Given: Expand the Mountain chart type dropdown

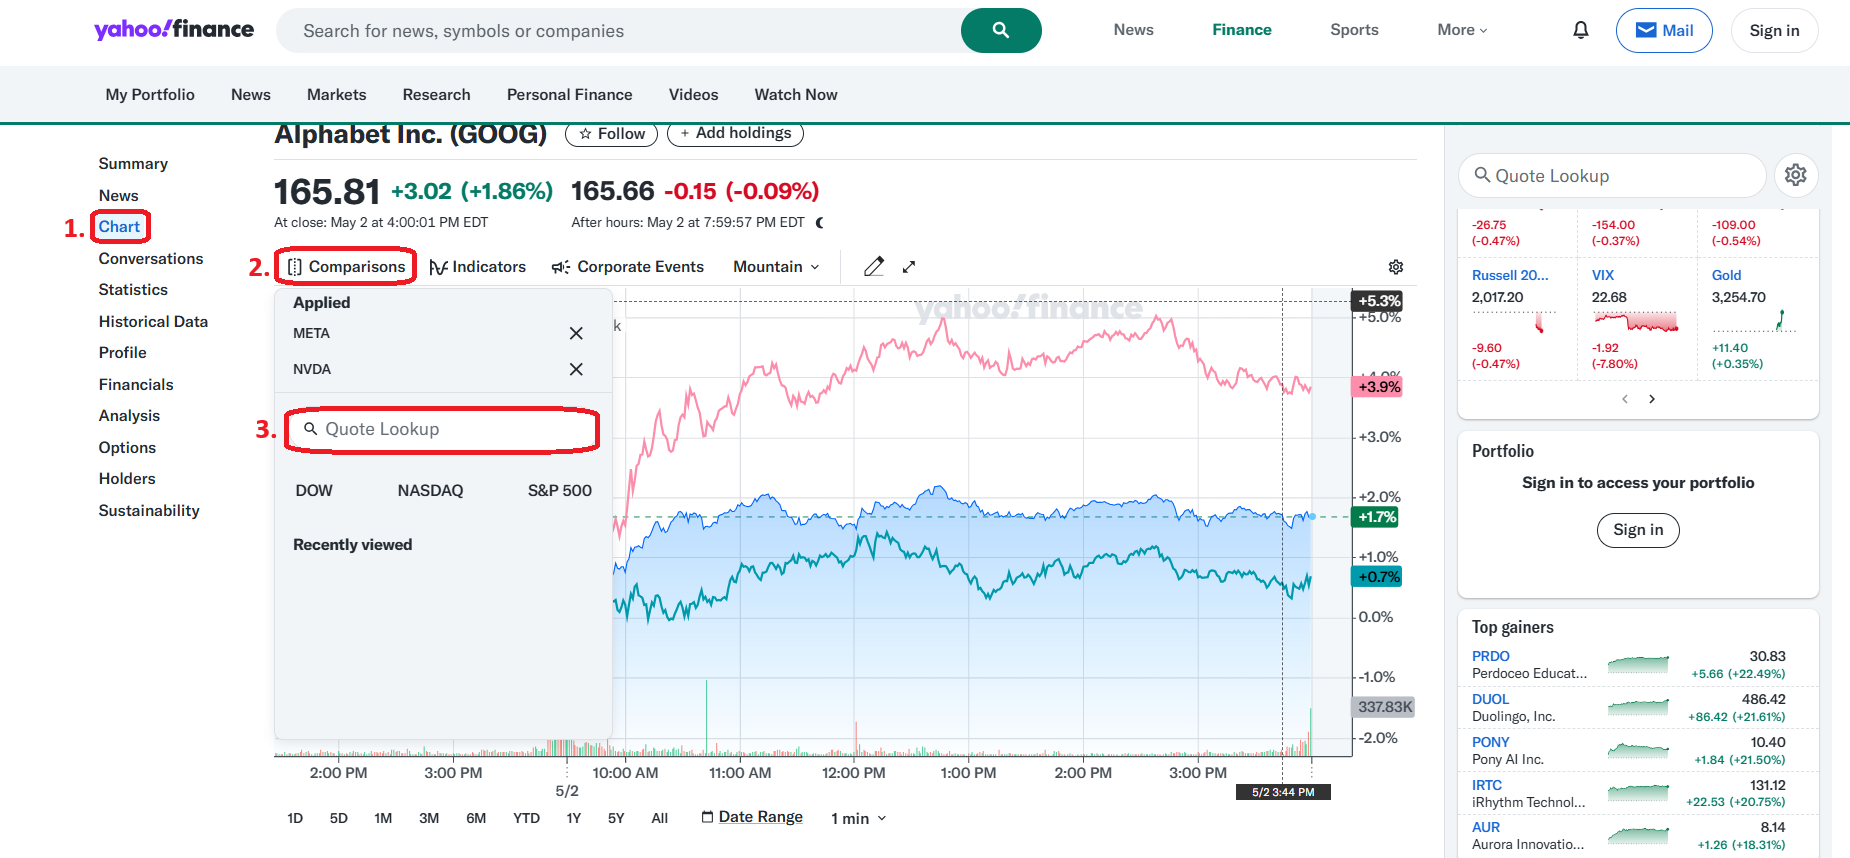Looking at the screenshot, I should [x=777, y=267].
